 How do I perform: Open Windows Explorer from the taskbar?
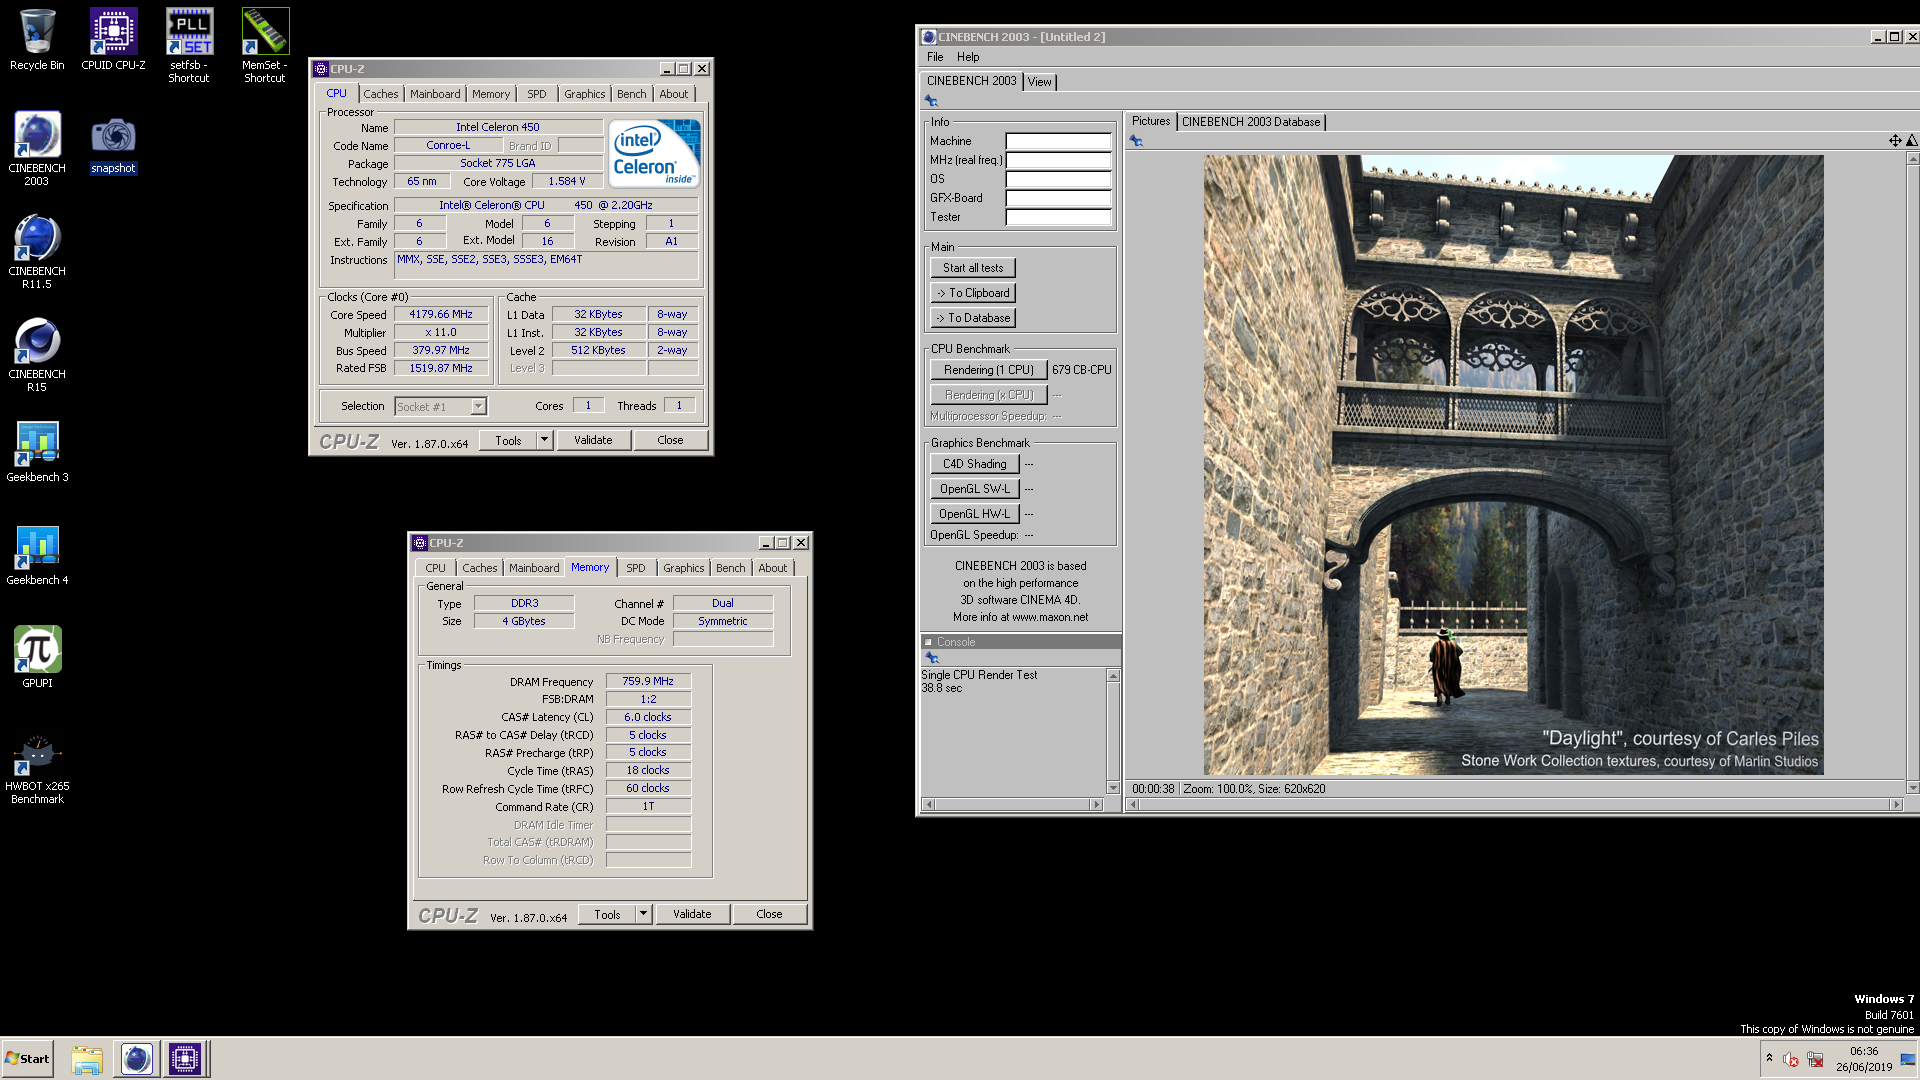pyautogui.click(x=87, y=1059)
